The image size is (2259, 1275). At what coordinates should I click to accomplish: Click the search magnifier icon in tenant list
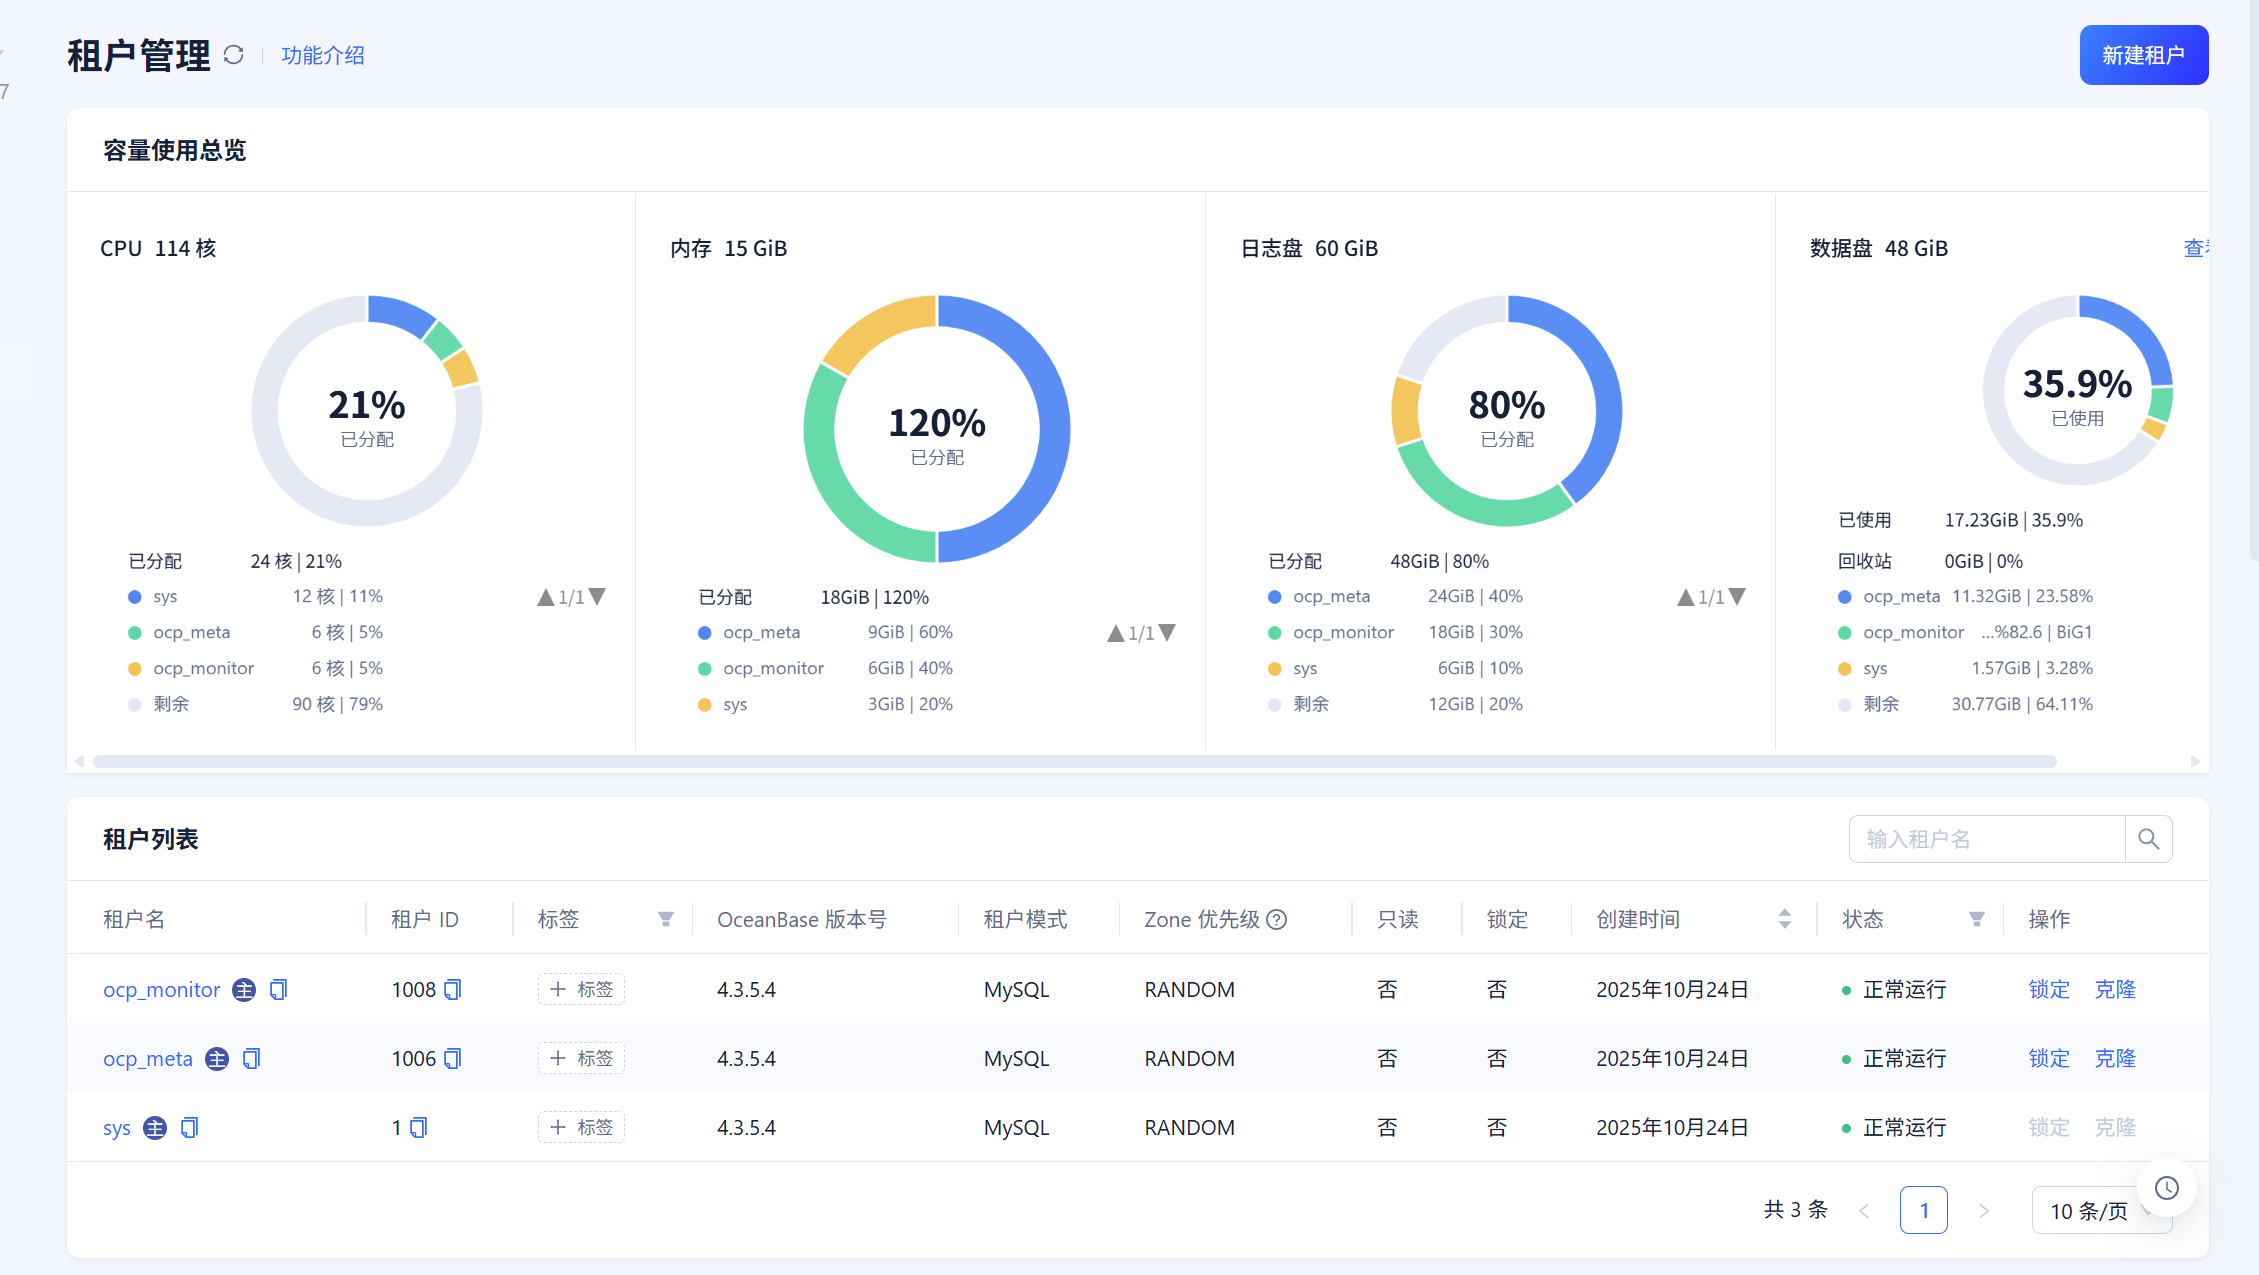(2148, 839)
